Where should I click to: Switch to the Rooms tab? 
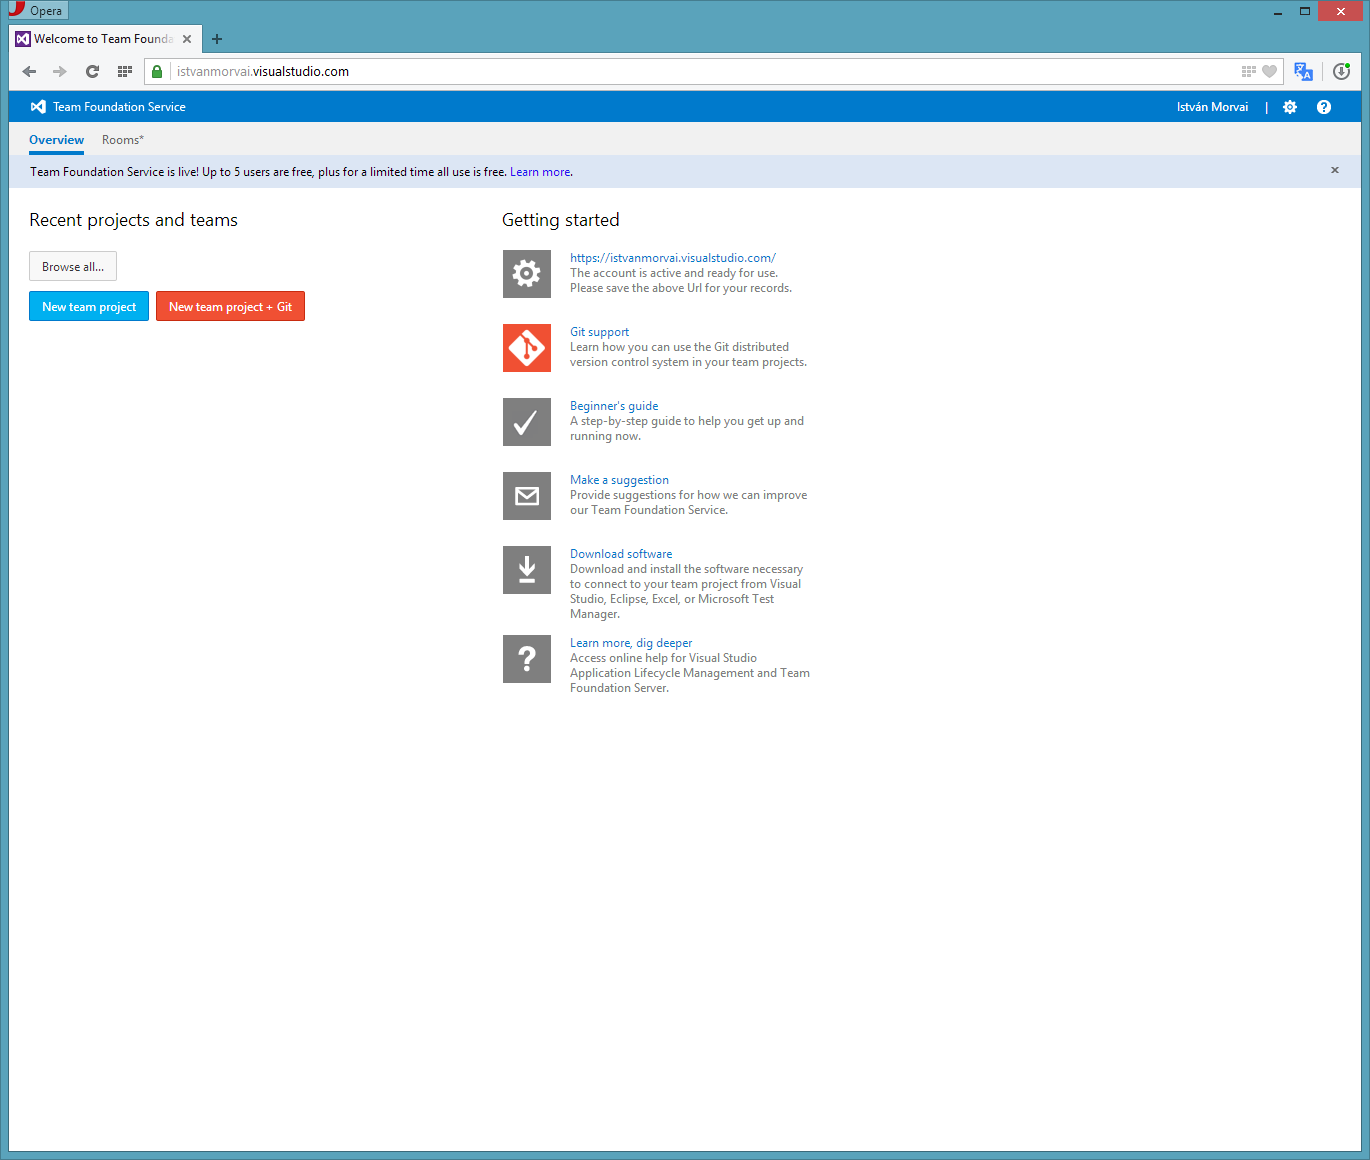(x=123, y=140)
